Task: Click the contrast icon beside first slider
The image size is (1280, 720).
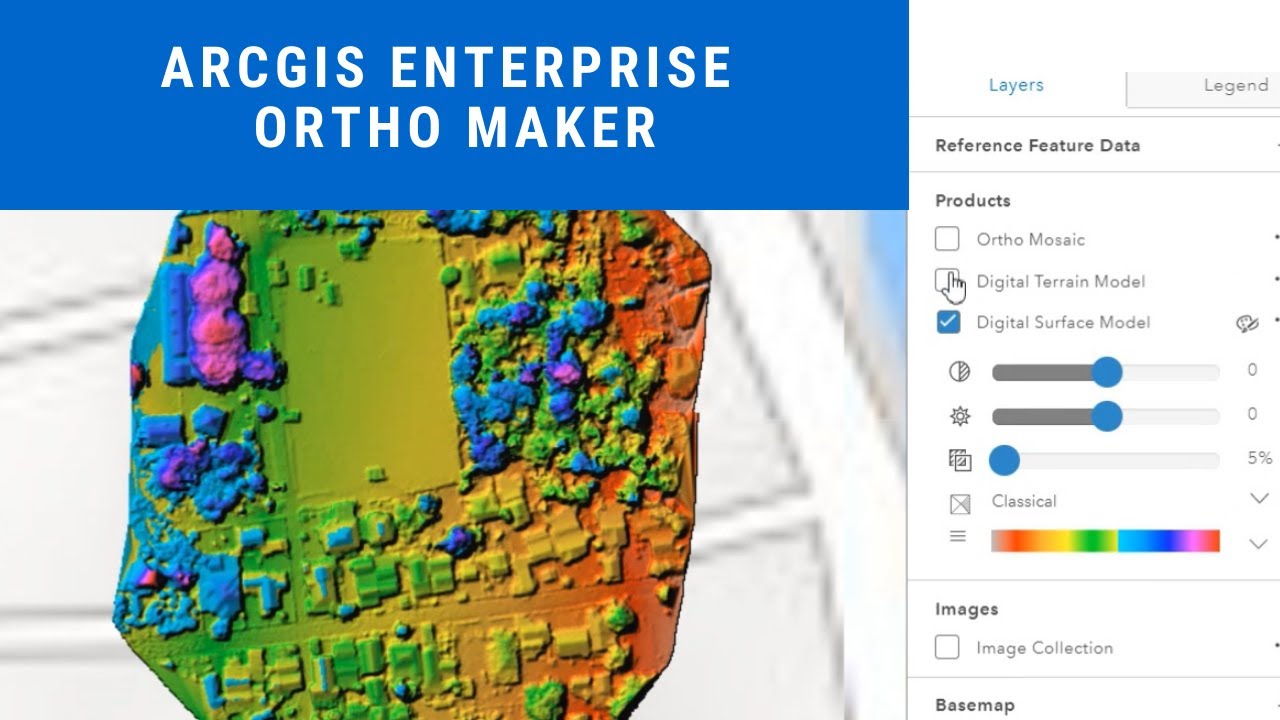Action: point(959,372)
